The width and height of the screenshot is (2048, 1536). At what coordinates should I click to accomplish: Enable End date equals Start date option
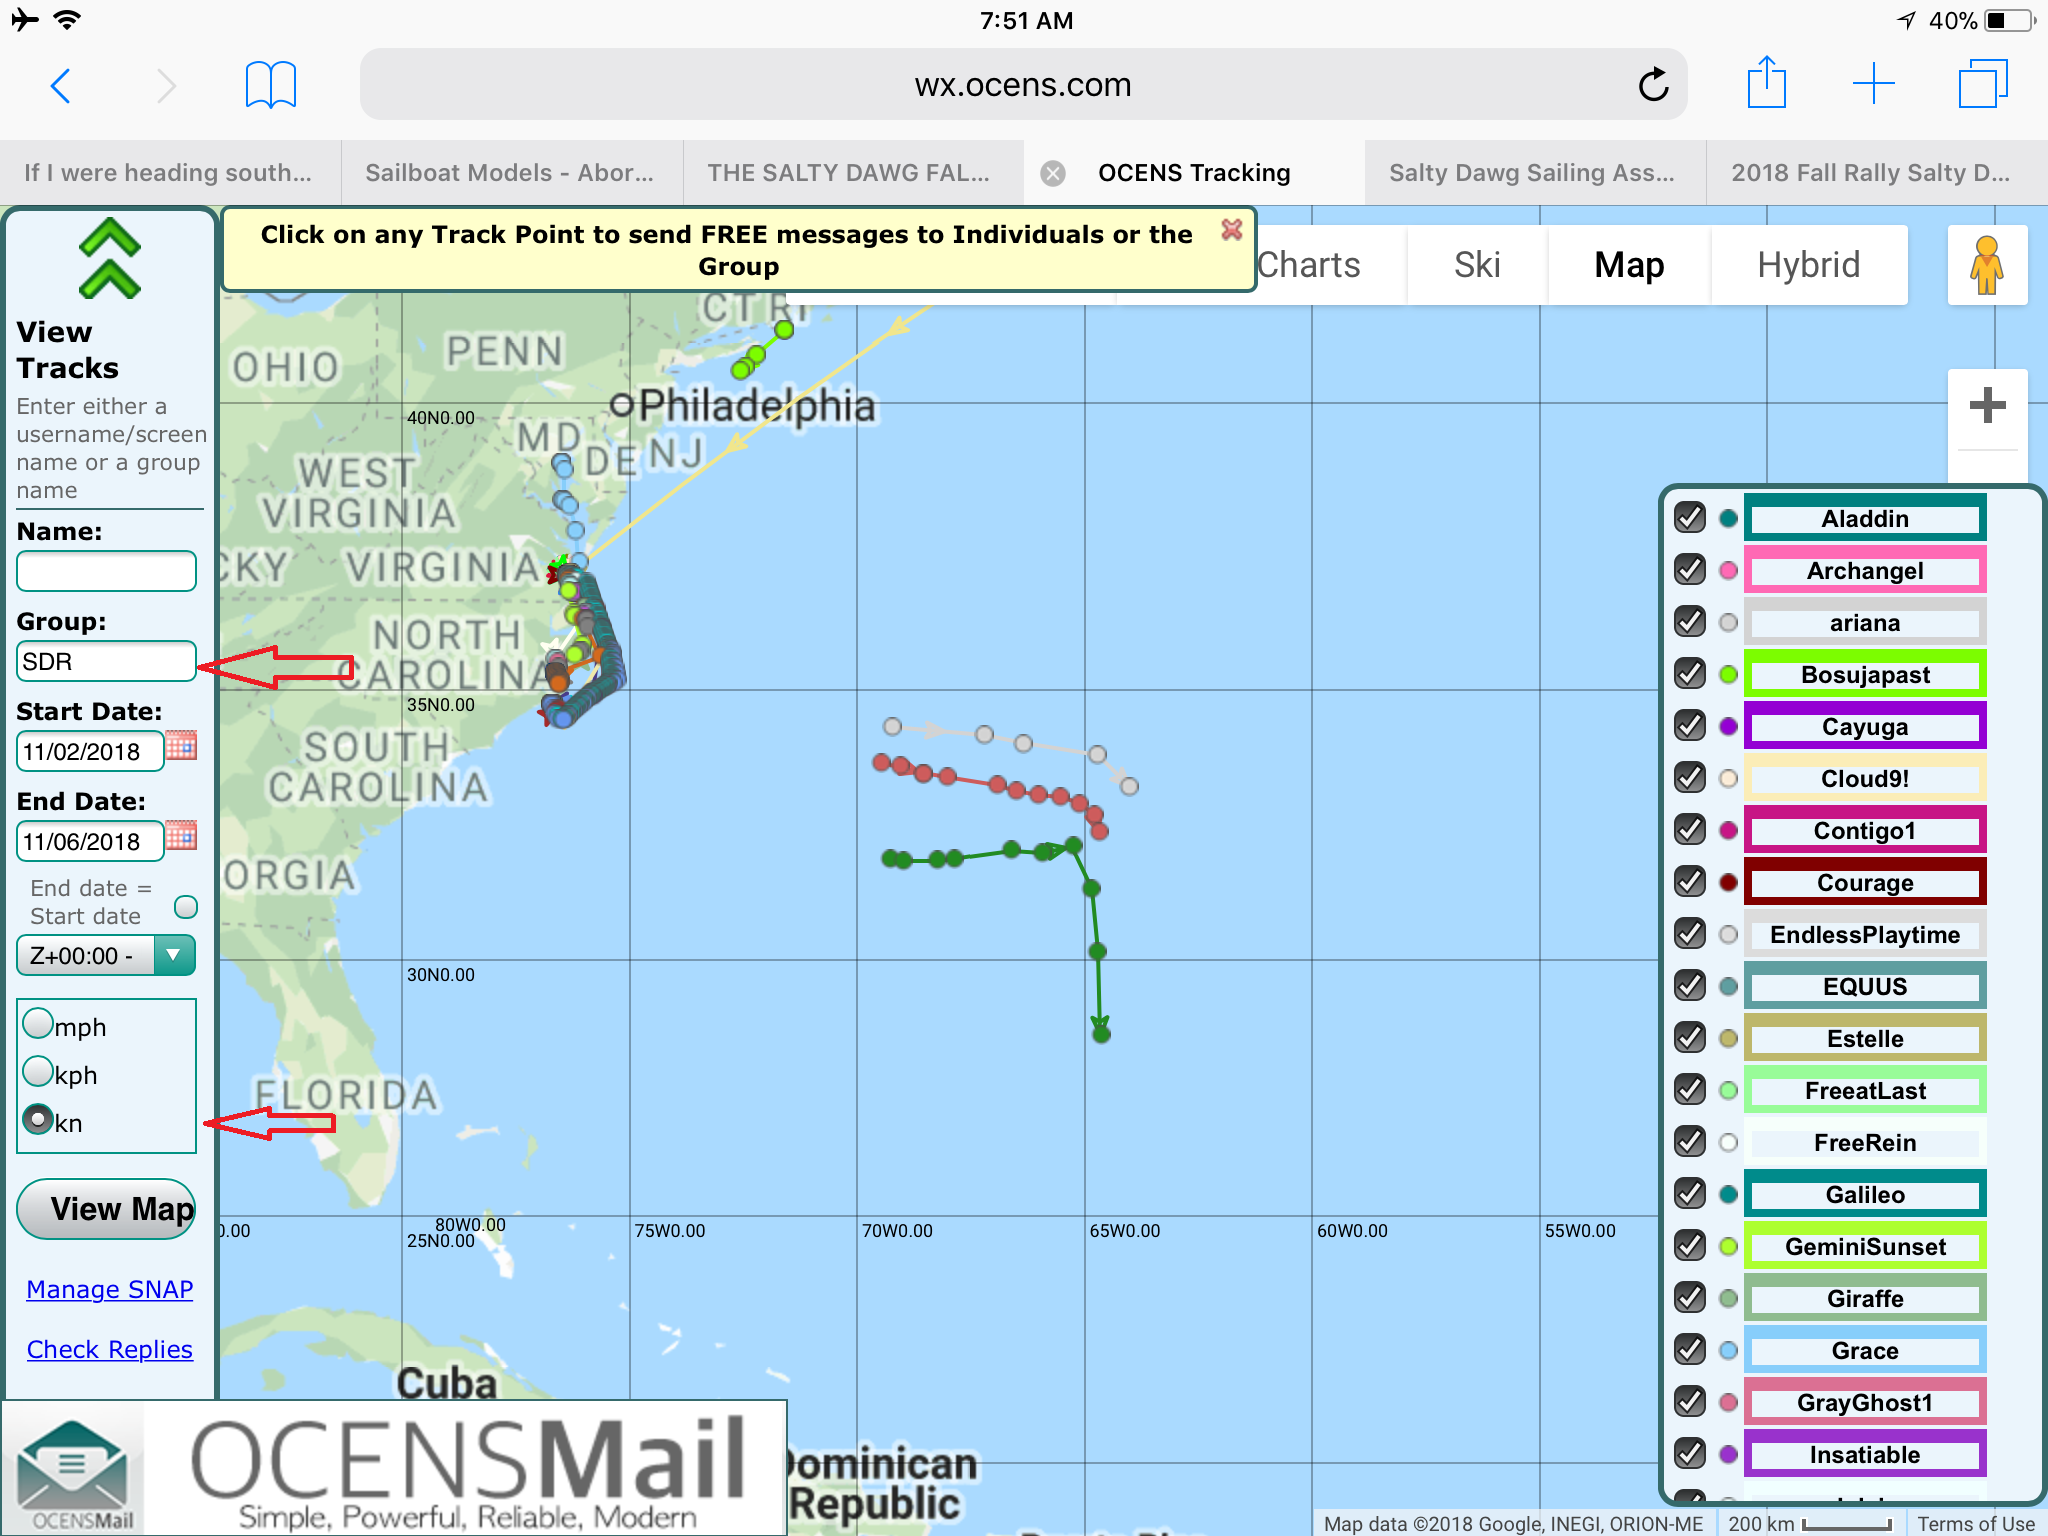click(x=186, y=907)
